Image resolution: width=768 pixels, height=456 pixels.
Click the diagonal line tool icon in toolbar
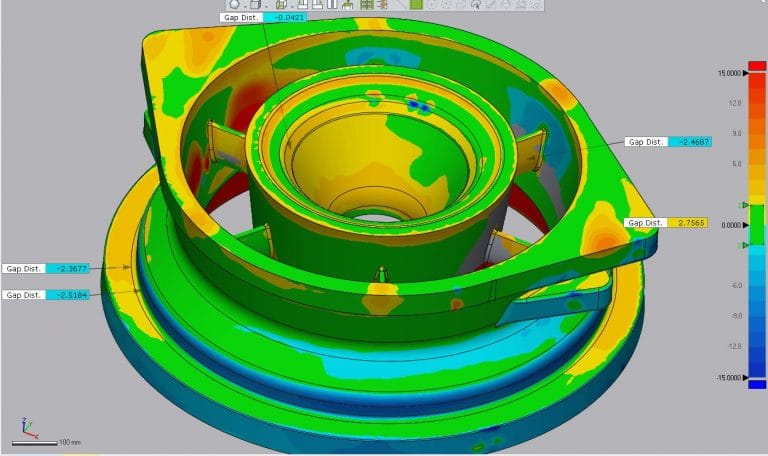400,4
